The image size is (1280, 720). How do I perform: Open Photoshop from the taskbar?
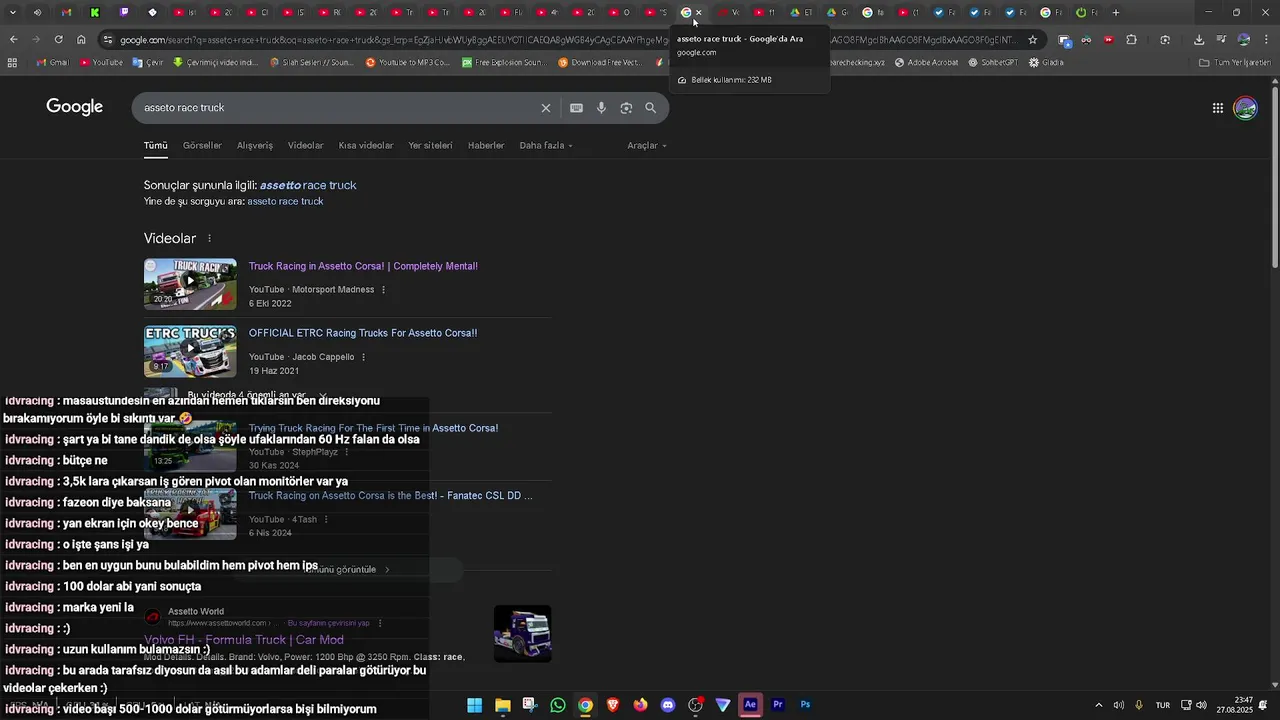coord(805,705)
